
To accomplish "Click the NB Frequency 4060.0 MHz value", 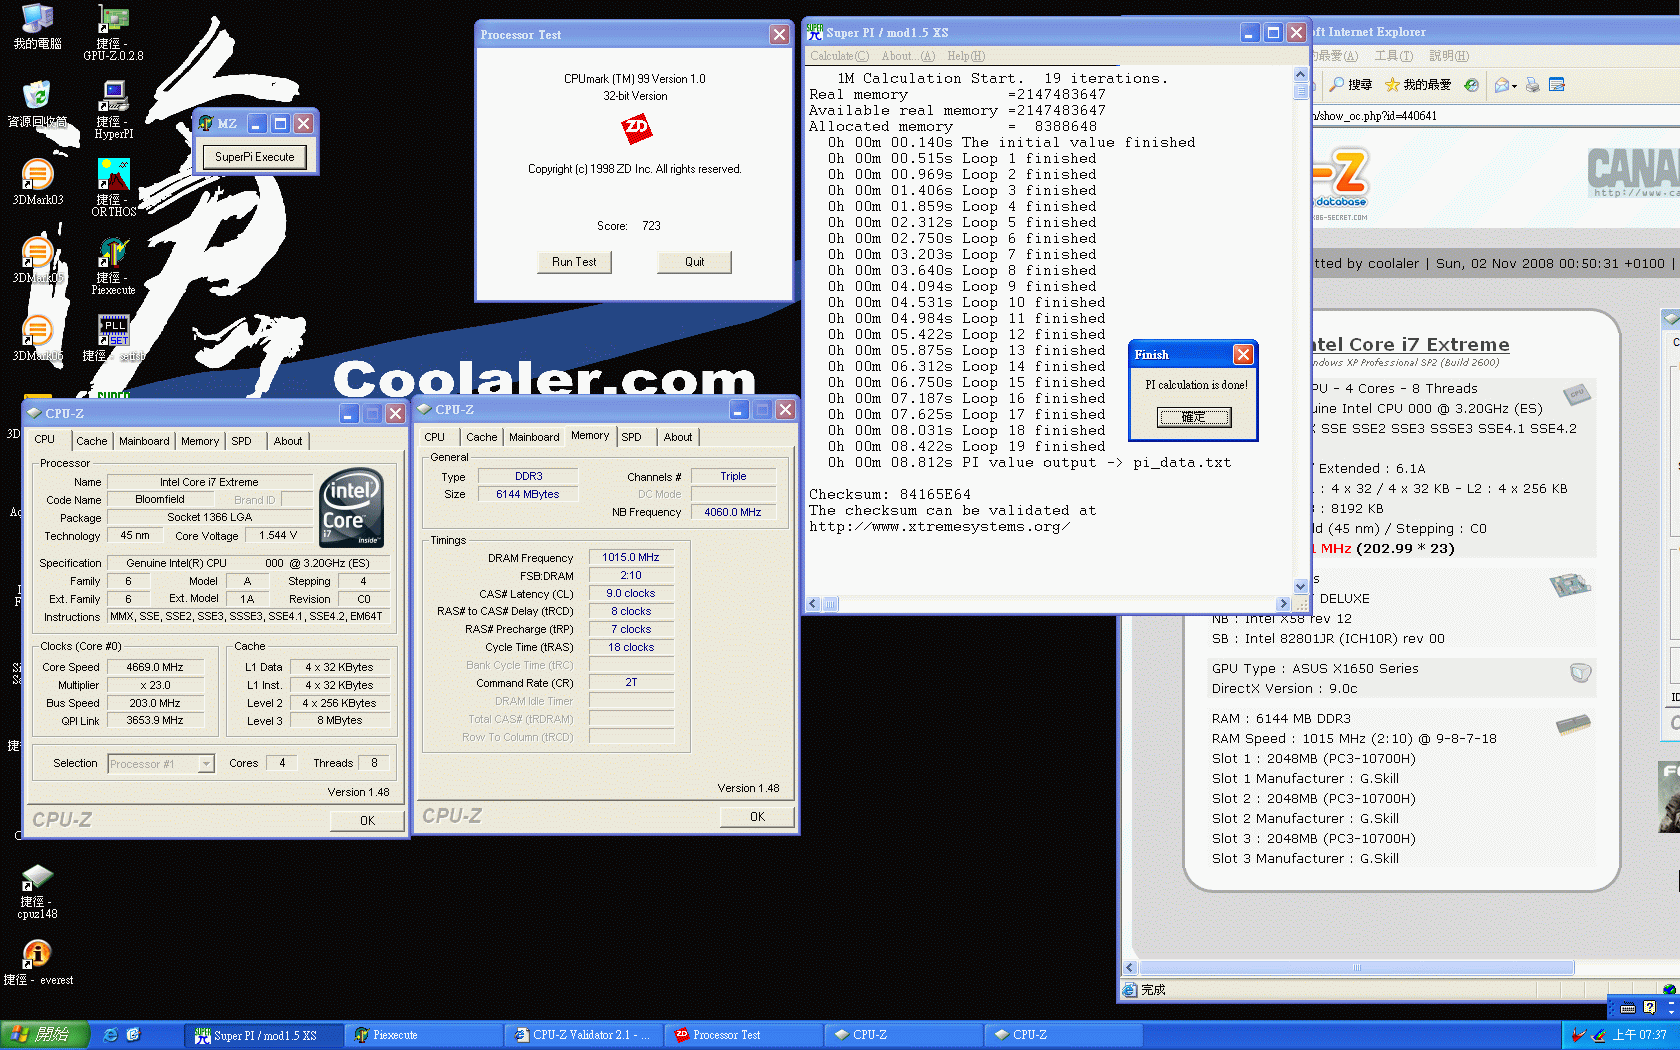I will [733, 512].
